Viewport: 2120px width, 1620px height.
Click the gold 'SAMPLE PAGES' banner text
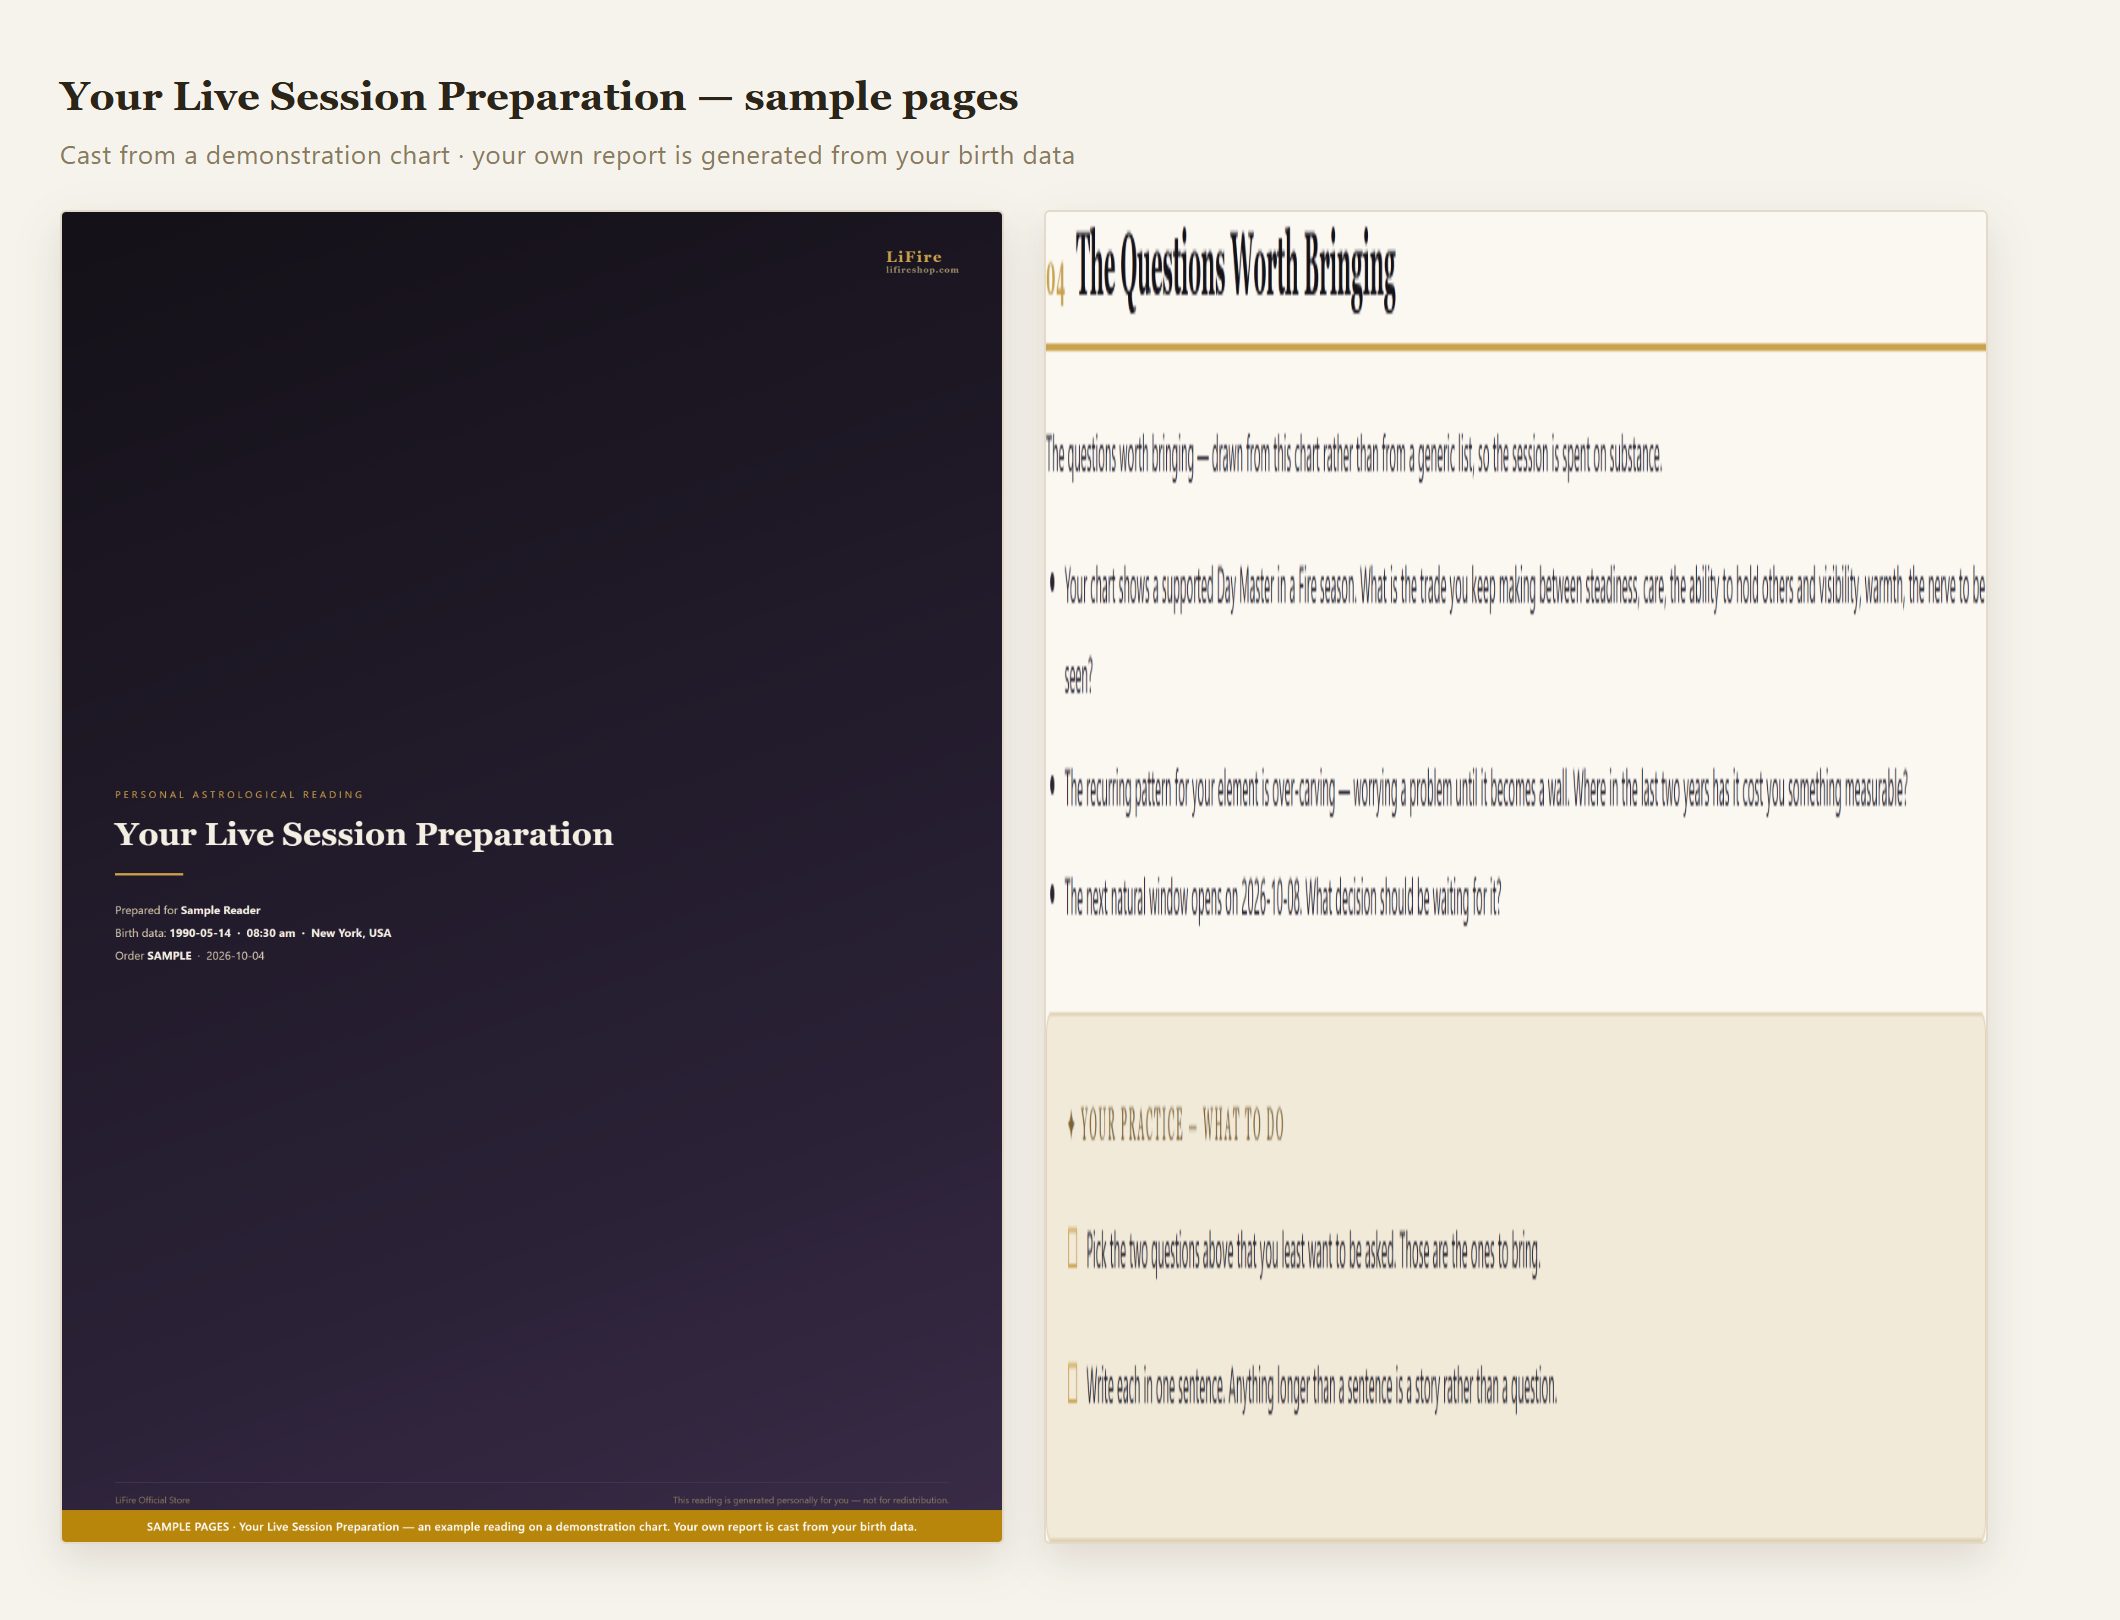tap(531, 1526)
